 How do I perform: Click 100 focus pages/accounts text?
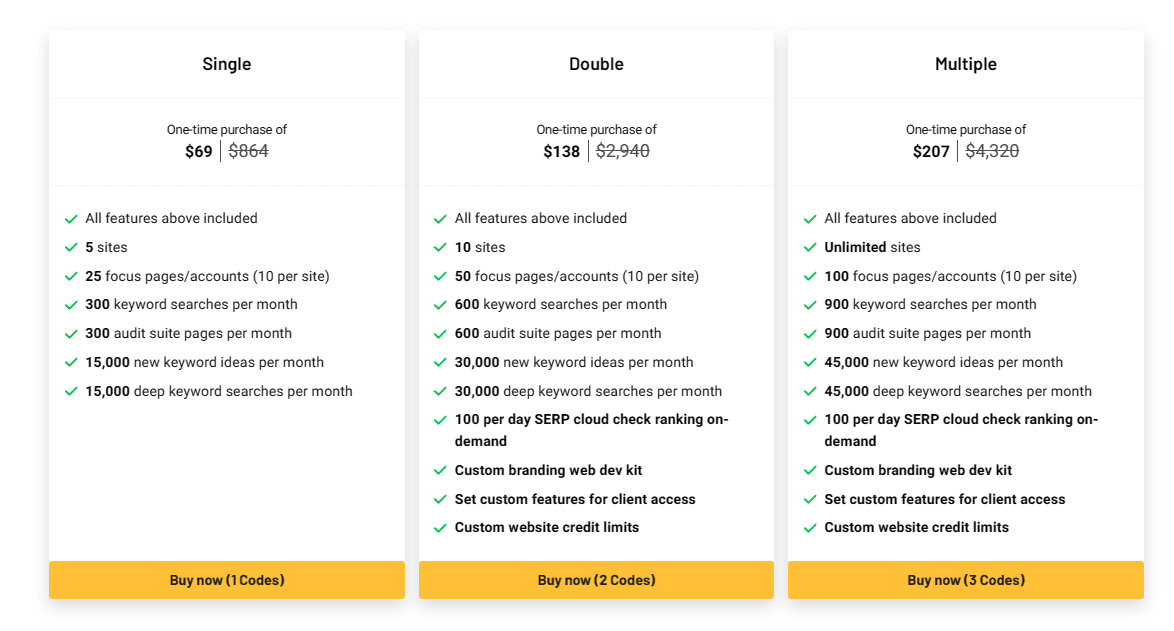tap(951, 276)
